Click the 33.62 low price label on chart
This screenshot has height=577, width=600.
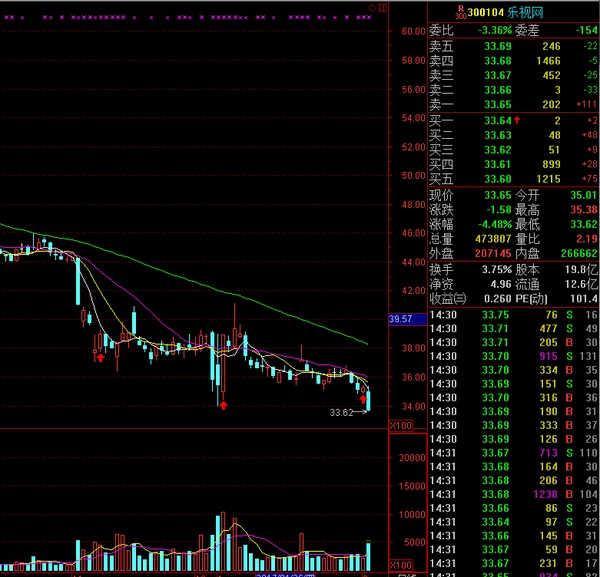(x=341, y=412)
